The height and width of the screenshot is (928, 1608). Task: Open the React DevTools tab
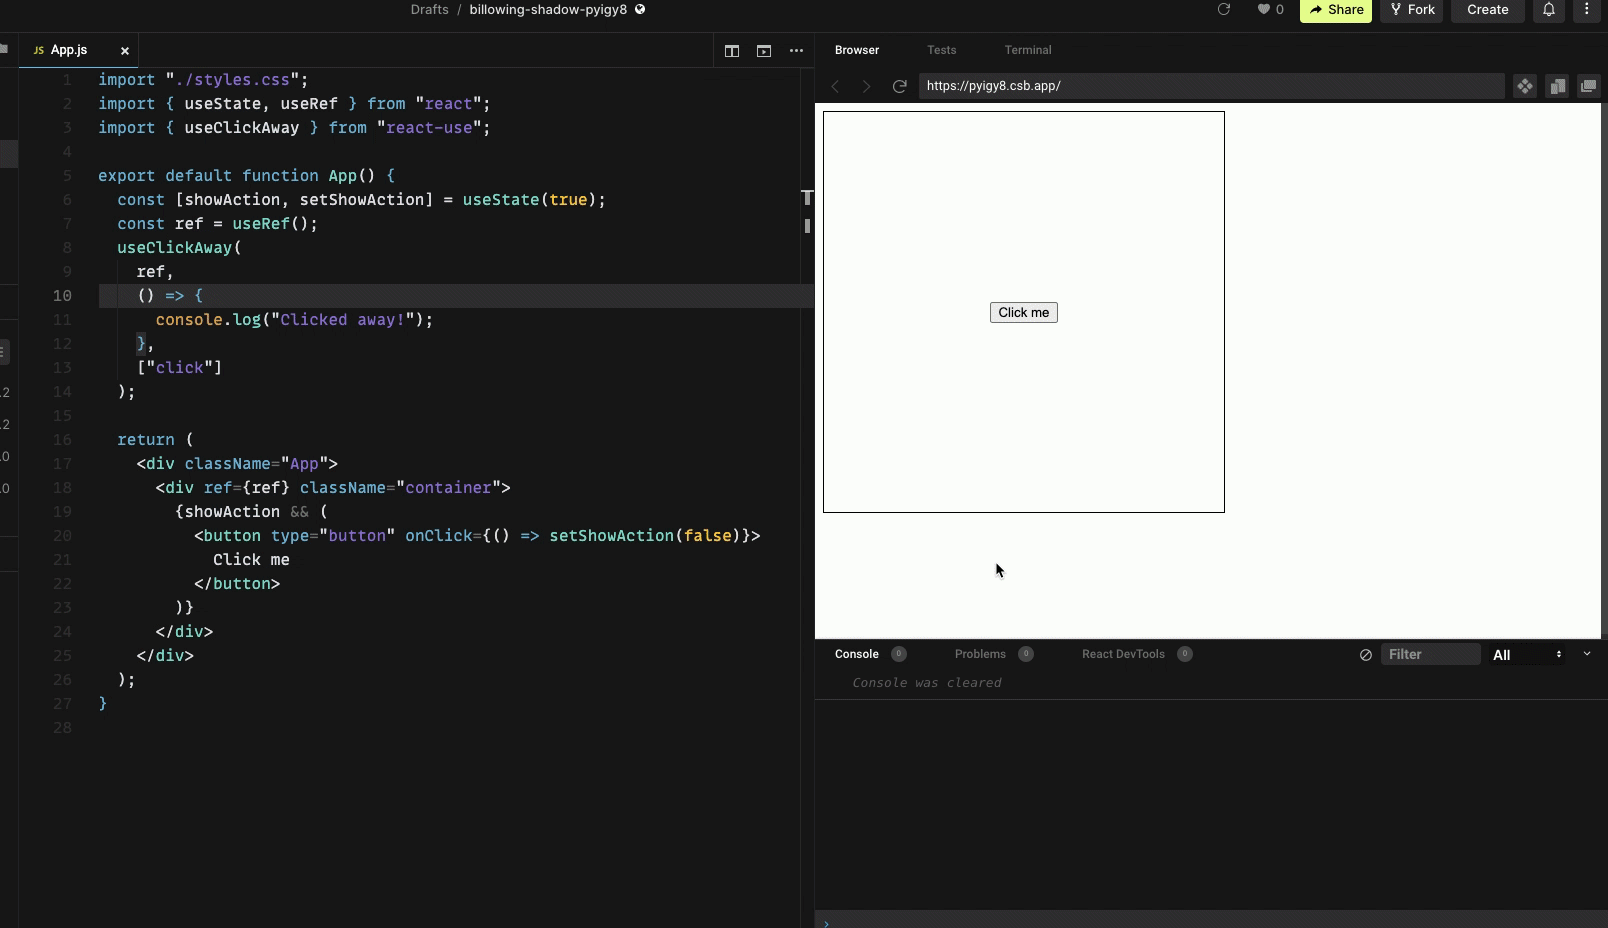tap(1123, 654)
